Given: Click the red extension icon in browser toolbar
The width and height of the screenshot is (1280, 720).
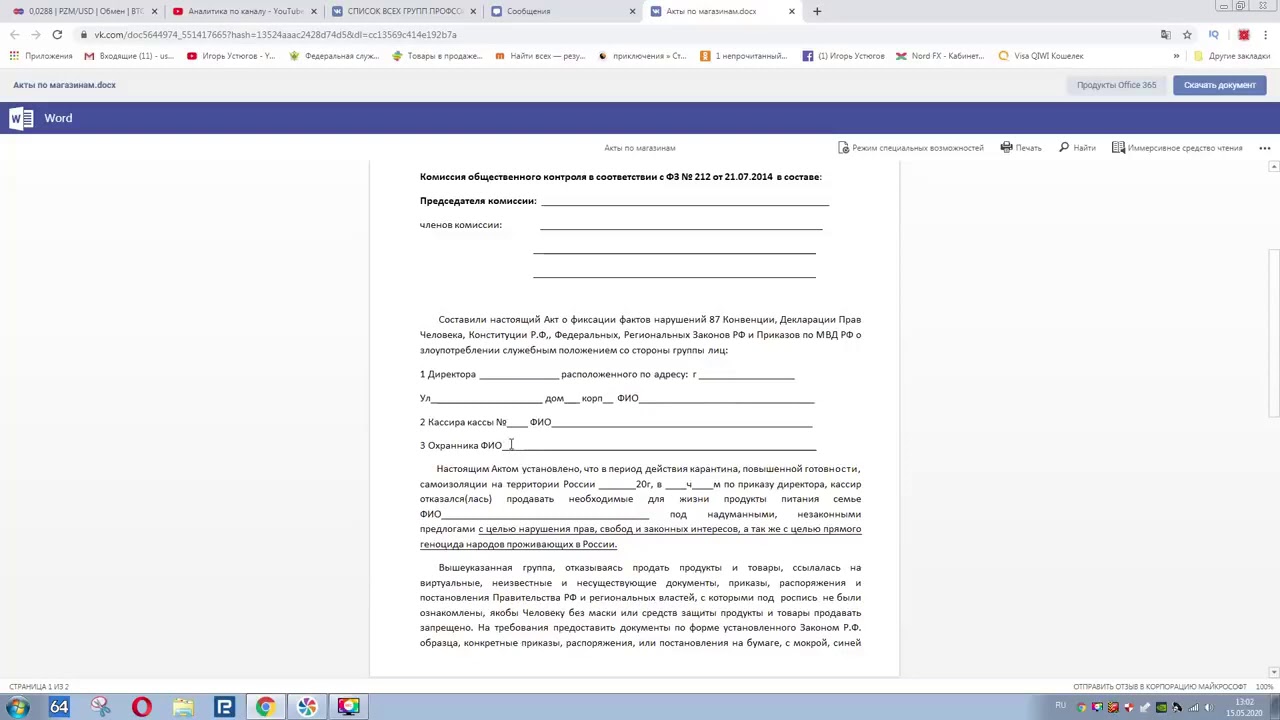Looking at the screenshot, I should point(1243,35).
